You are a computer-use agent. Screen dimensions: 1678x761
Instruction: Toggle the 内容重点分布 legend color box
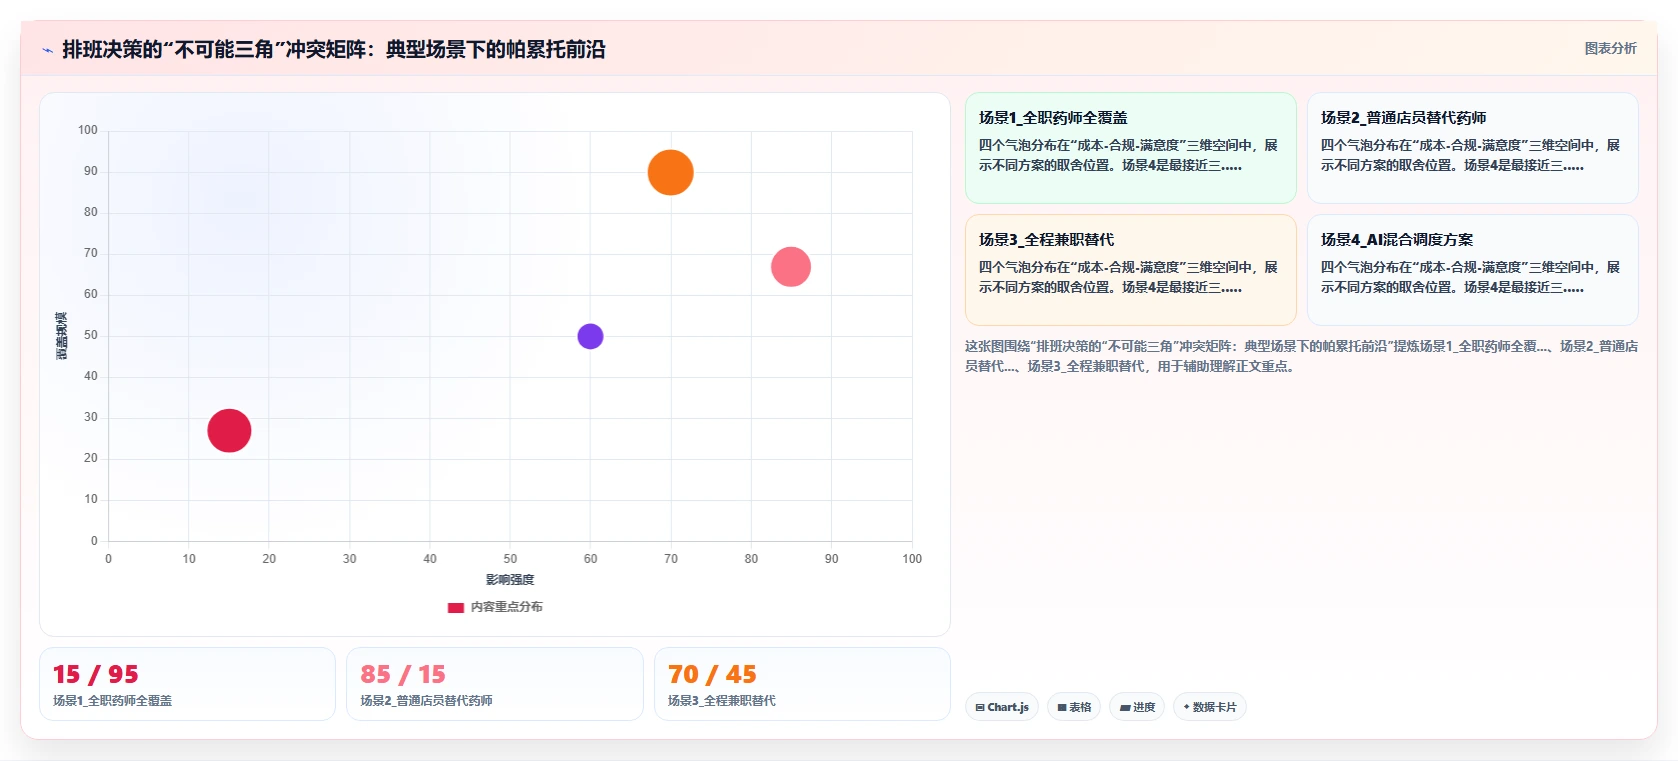pos(455,607)
